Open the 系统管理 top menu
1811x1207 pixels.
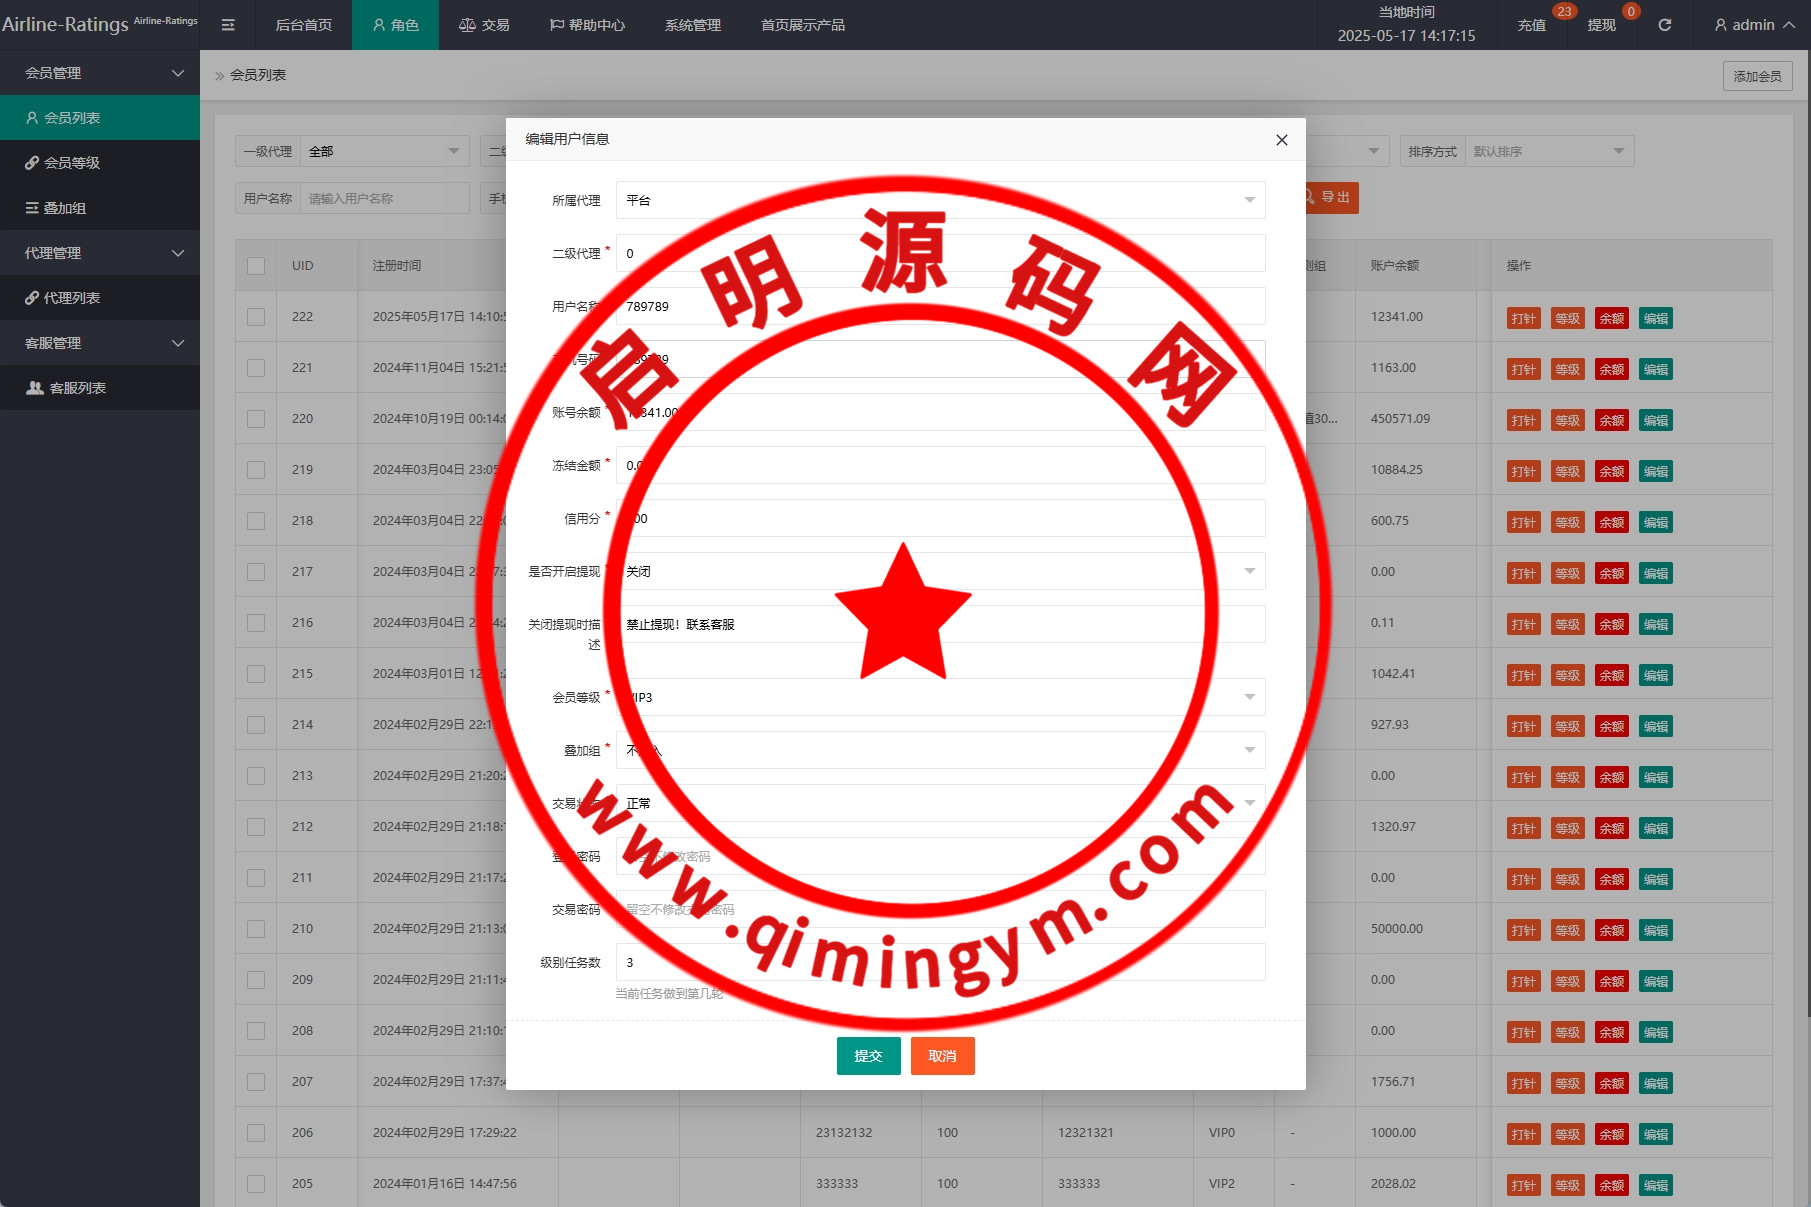pyautogui.click(x=692, y=25)
